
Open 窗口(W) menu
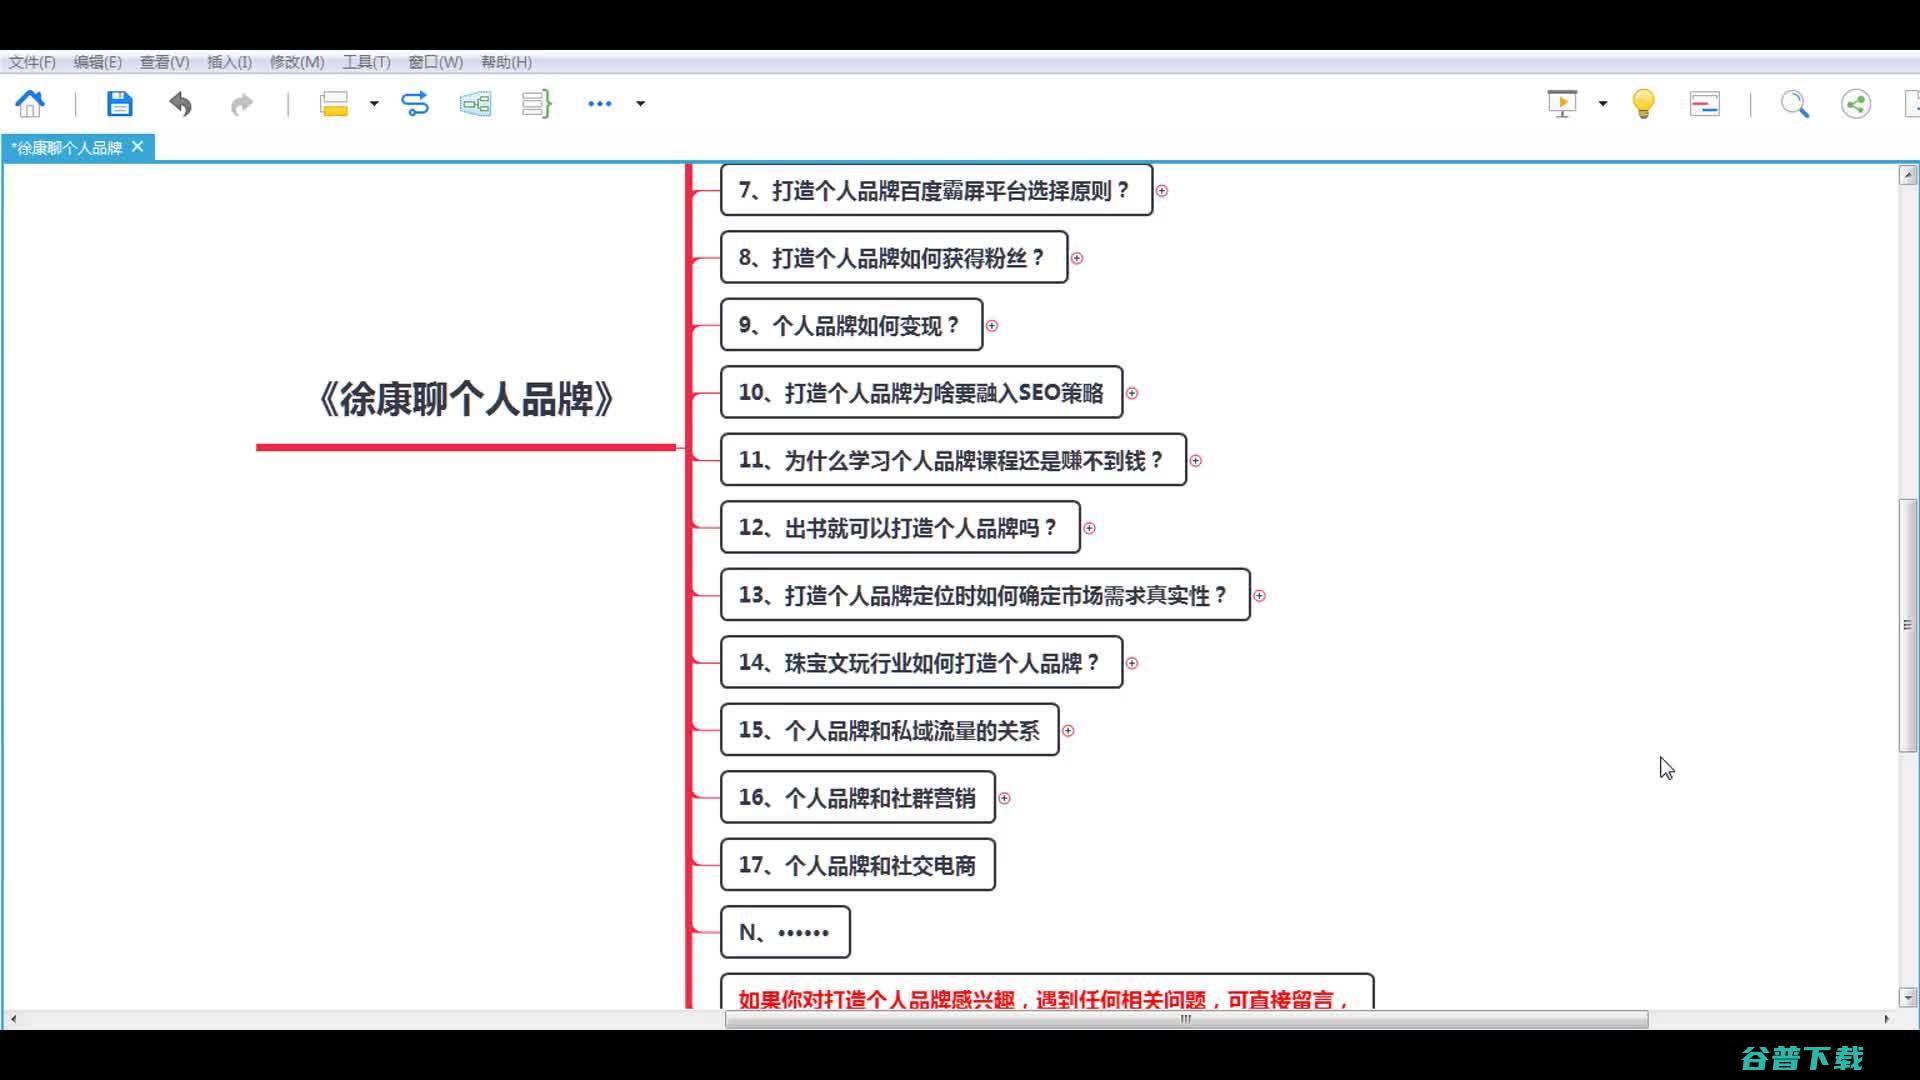(435, 62)
